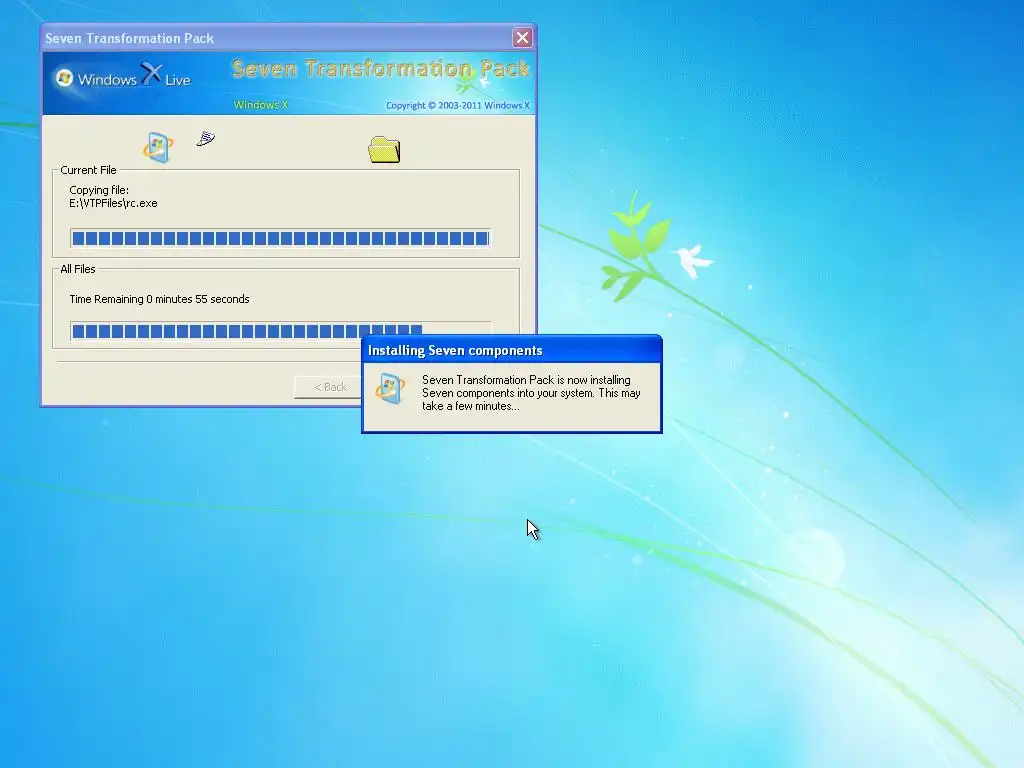Click the E:\VTPFiles\rc.exe file path text
The image size is (1024, 768).
click(x=113, y=203)
